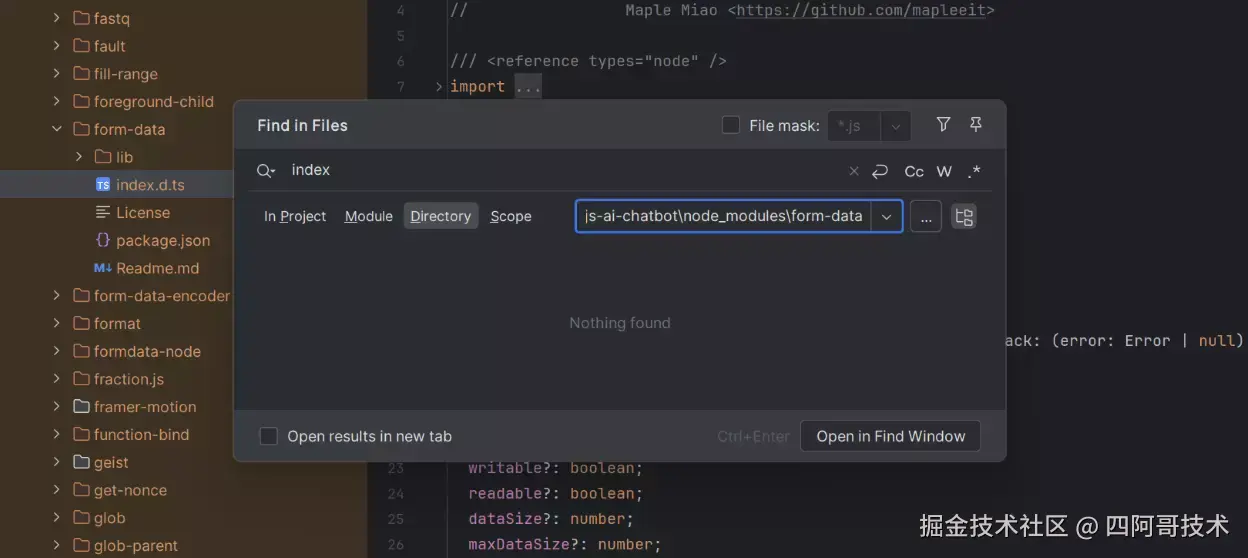
Task: Click the folded '...' import placeholder
Action: [528, 87]
